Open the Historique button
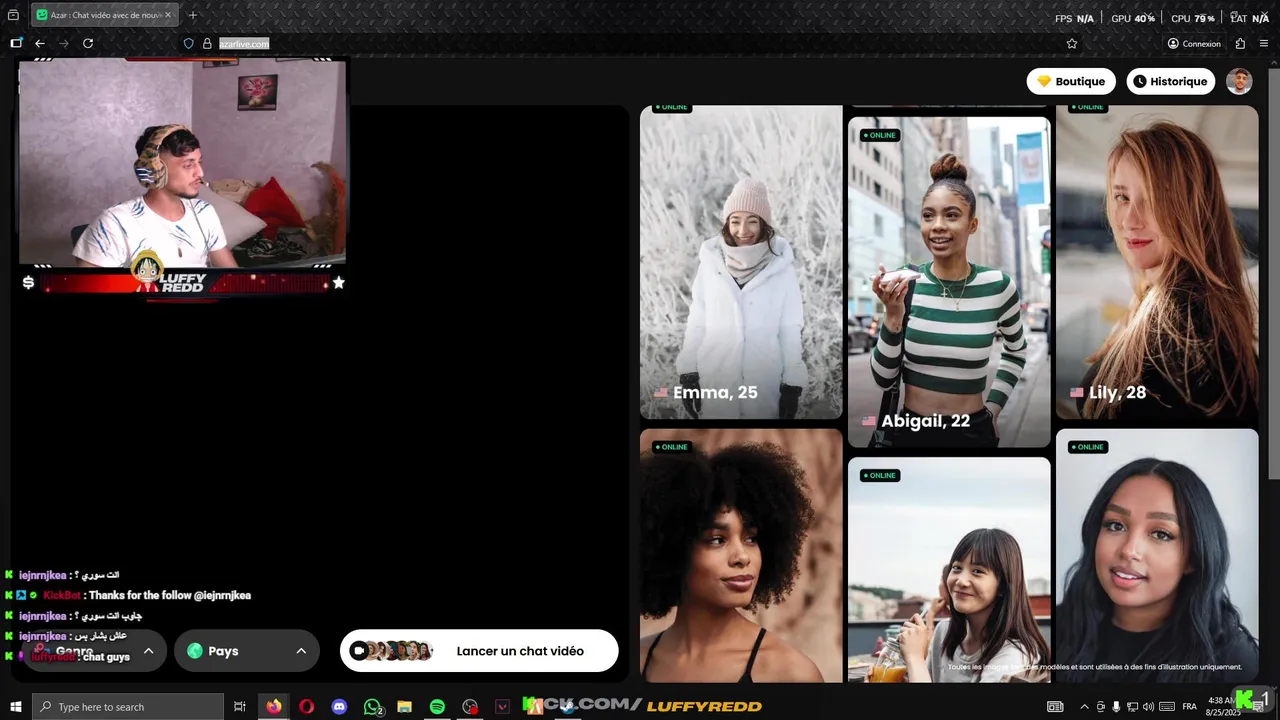The height and width of the screenshot is (720, 1280). (x=1170, y=81)
